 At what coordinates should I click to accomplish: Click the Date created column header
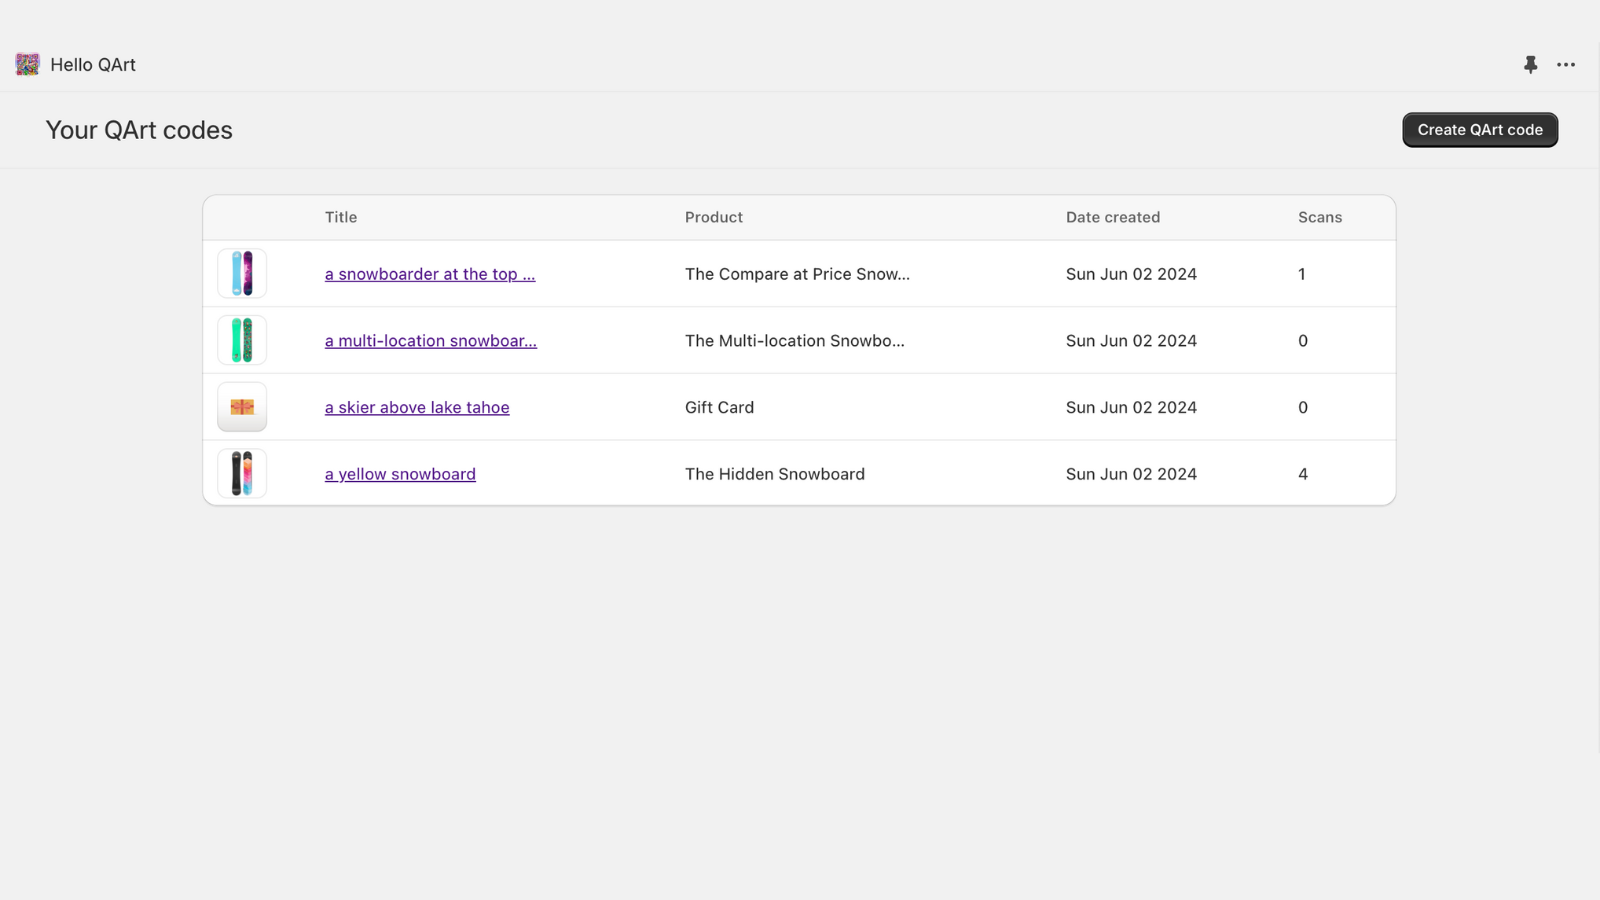[x=1113, y=217]
